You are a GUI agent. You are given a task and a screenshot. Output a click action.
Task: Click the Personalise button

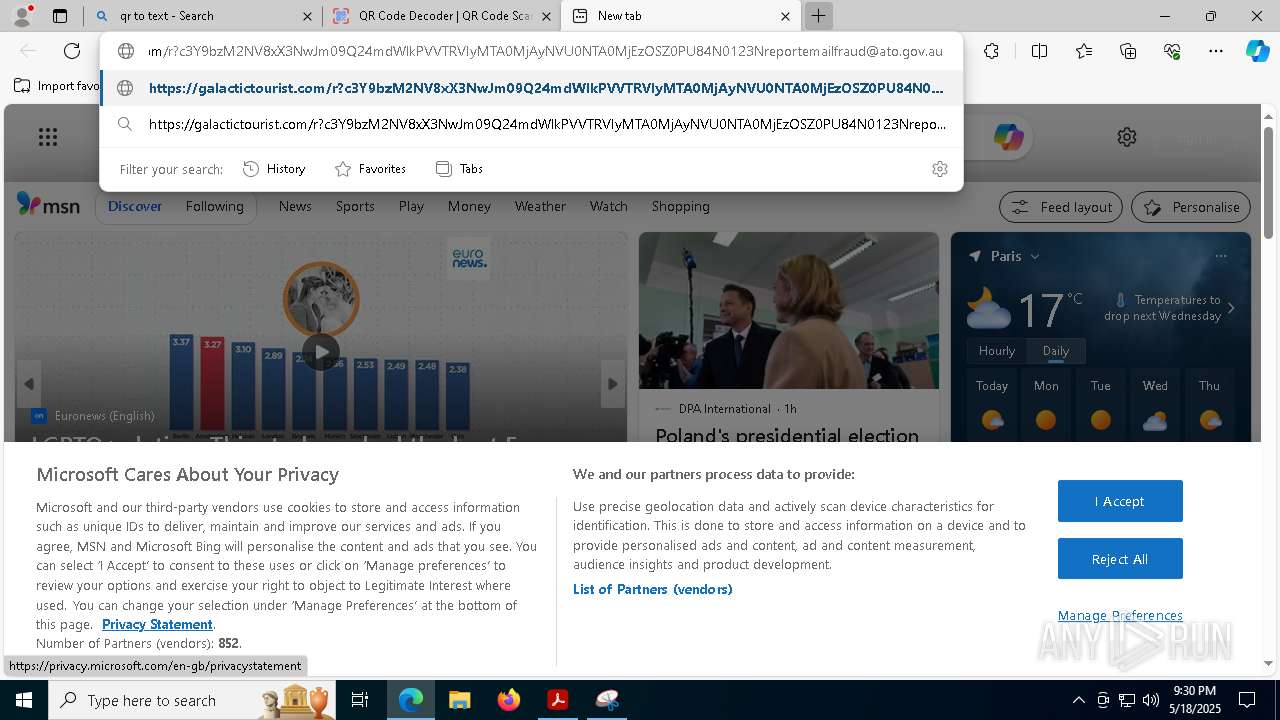(1191, 207)
